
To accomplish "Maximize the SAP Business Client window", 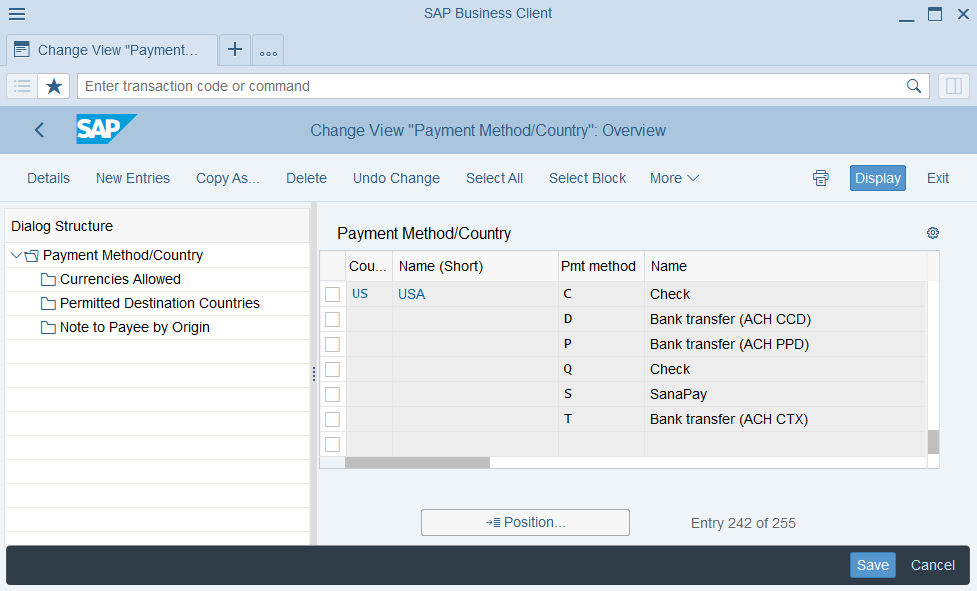I will (935, 14).
